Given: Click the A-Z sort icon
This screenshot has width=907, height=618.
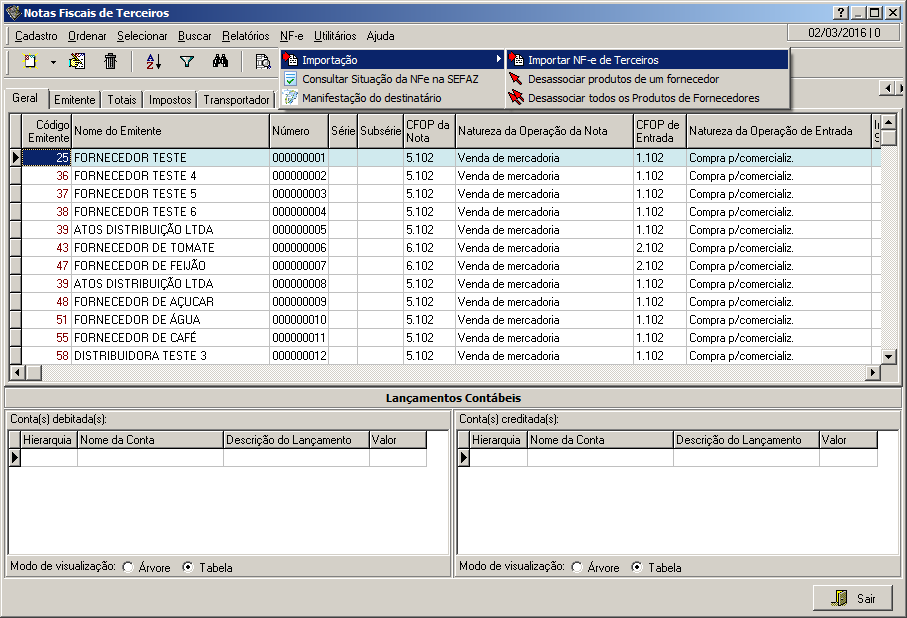Looking at the screenshot, I should coord(153,61).
